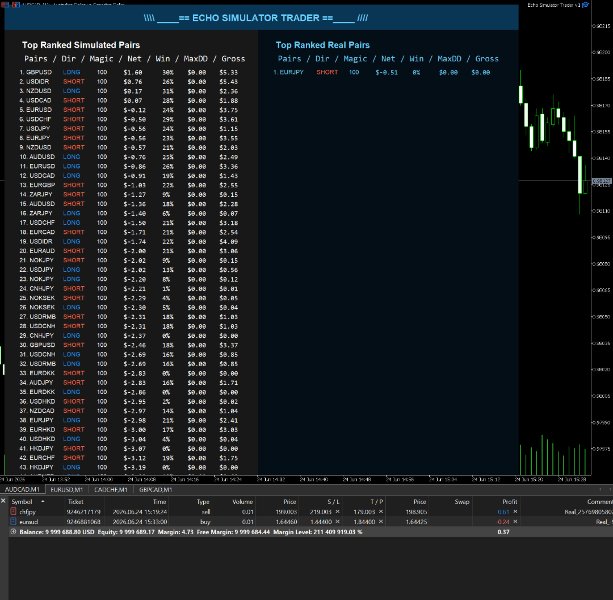613x600 pixels.
Task: Select row 5 EURUSD SHORT
Action: (129, 110)
